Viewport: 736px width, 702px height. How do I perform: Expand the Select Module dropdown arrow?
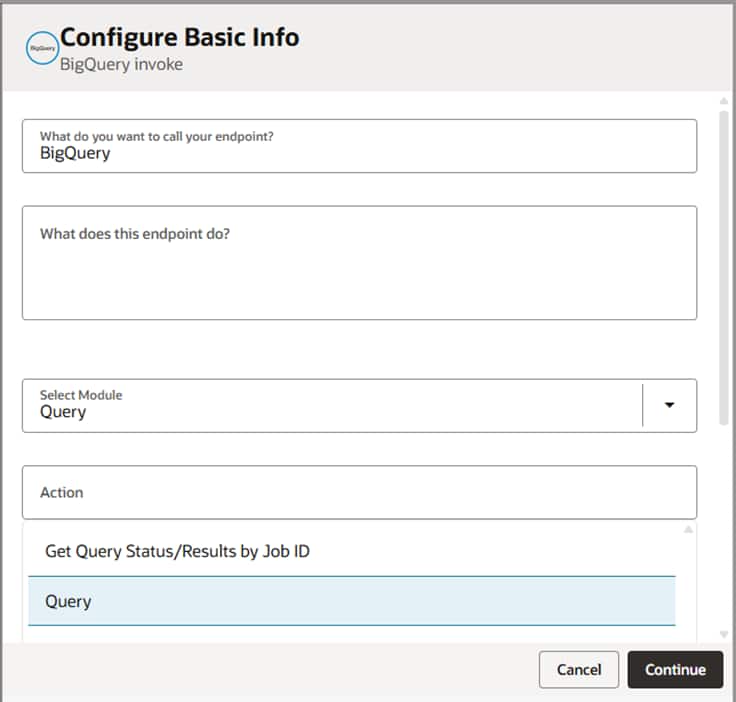pyautogui.click(x=670, y=406)
